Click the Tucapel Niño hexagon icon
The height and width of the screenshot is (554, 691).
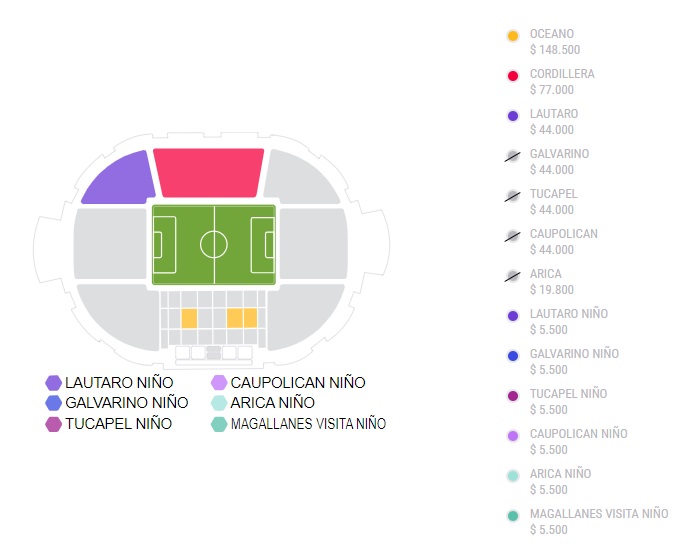[54, 424]
